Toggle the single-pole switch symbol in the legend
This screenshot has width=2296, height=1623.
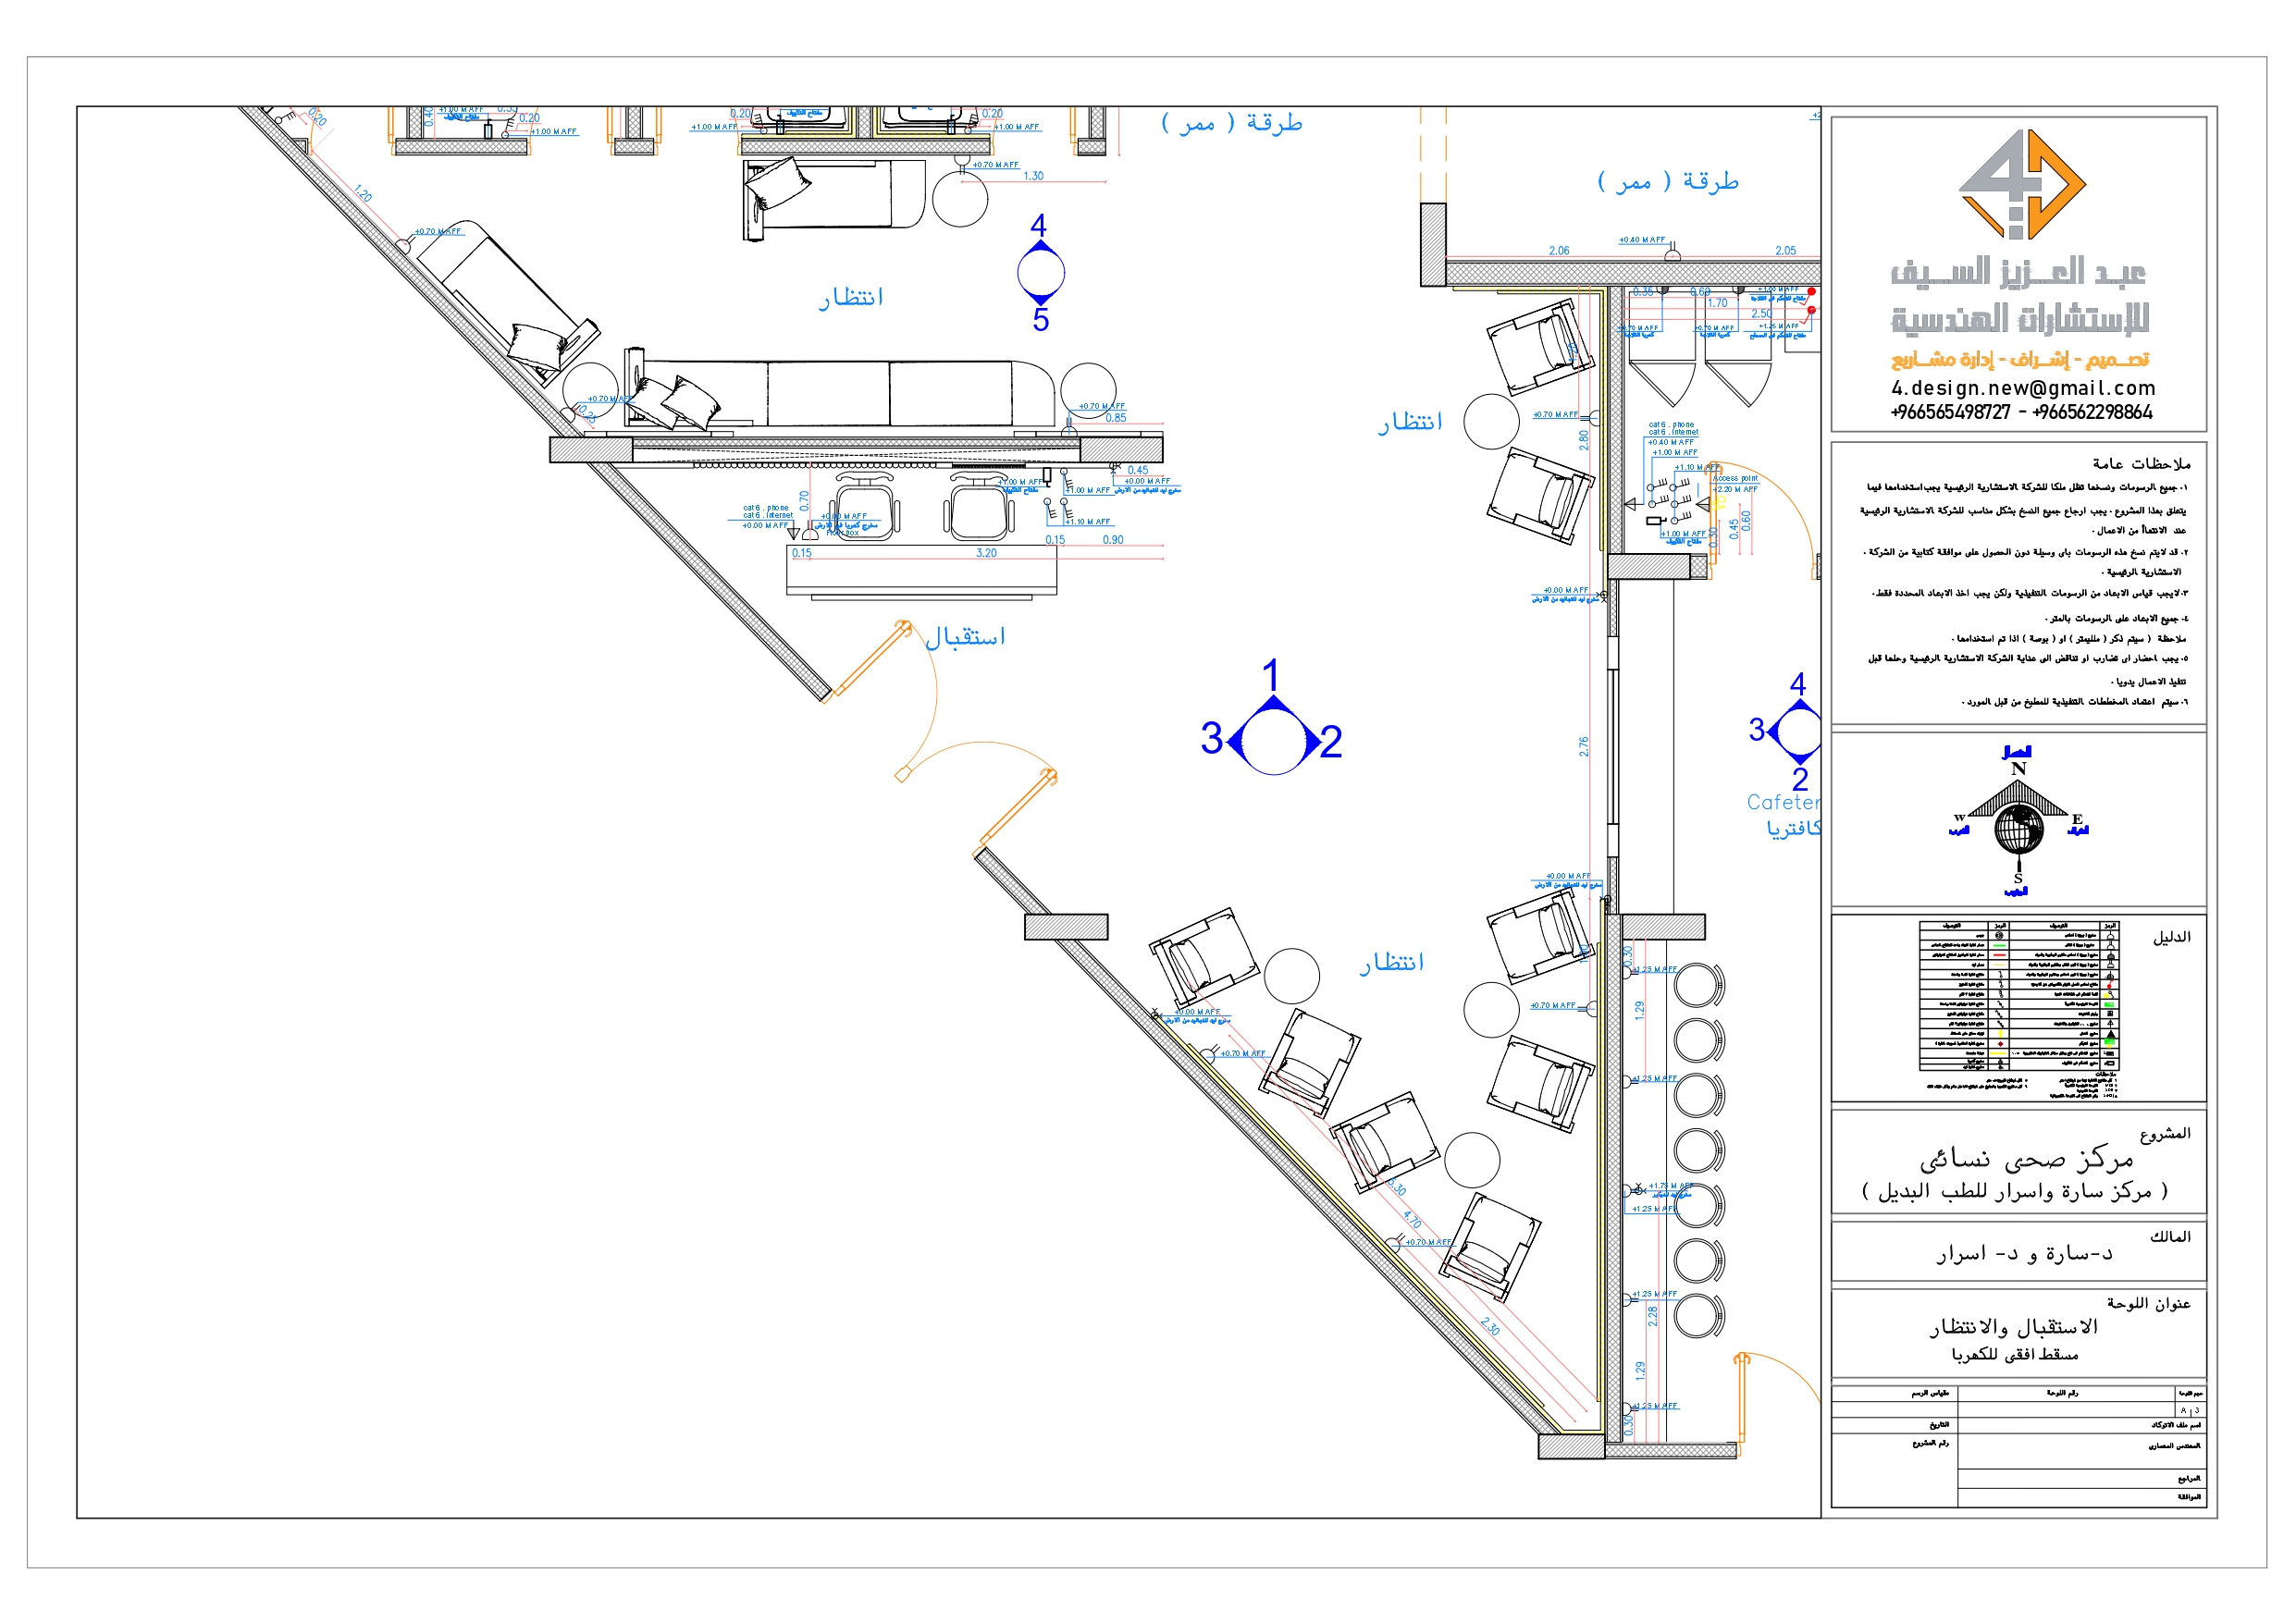[x=2001, y=975]
